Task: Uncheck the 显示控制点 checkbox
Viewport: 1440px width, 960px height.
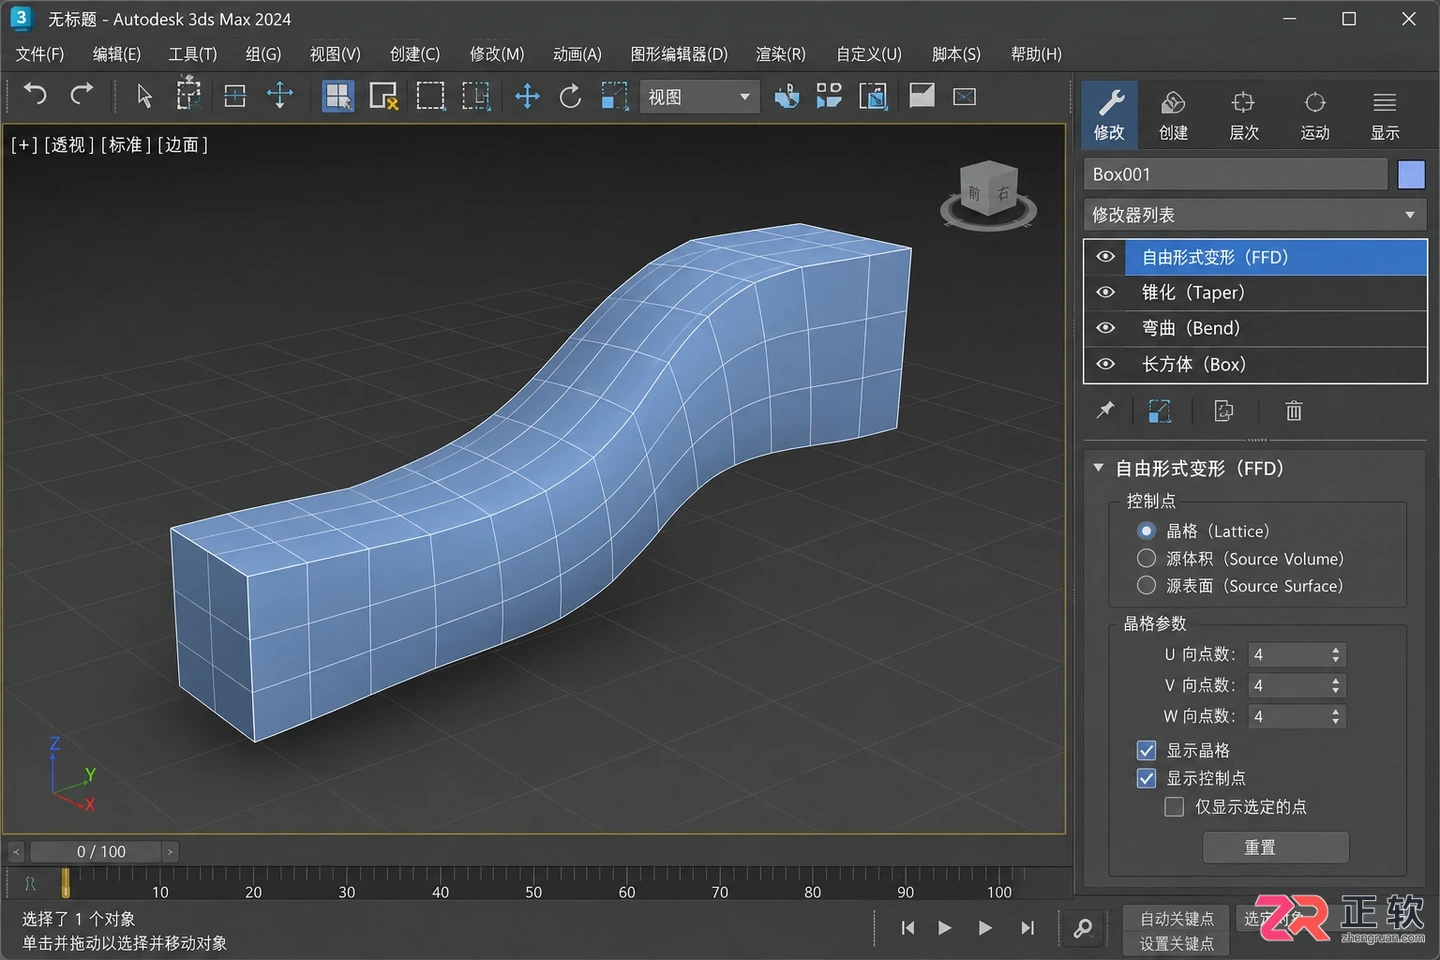Action: 1147,778
